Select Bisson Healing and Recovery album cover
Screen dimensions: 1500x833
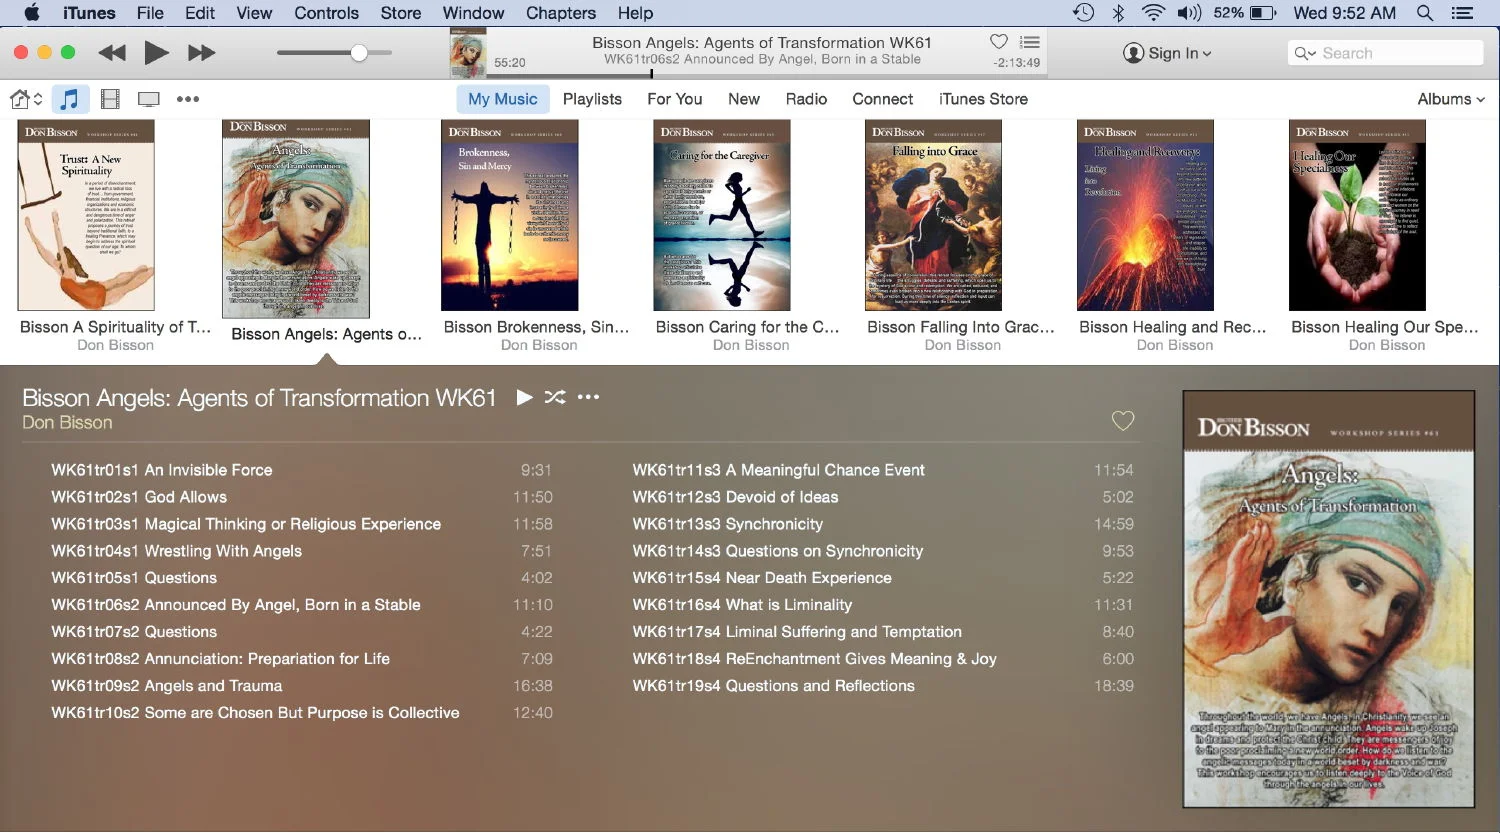[x=1146, y=215]
